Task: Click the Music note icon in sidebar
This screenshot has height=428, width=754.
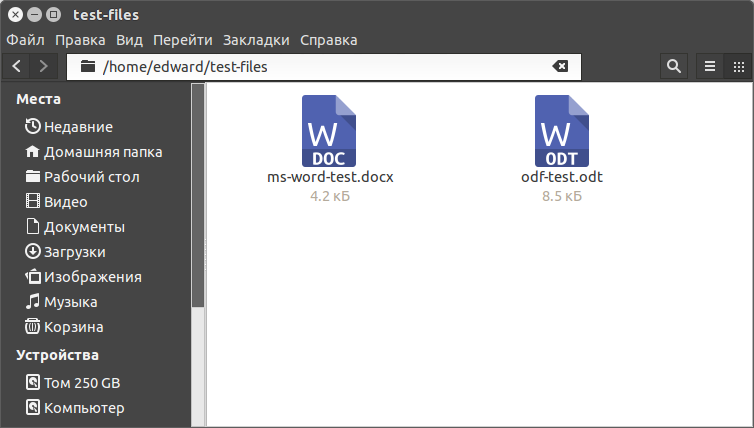Action: [x=33, y=302]
